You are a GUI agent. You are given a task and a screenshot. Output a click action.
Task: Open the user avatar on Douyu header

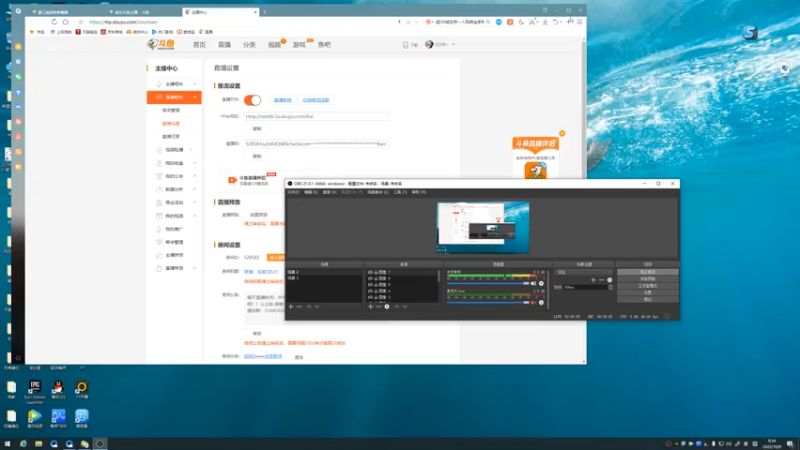[429, 44]
